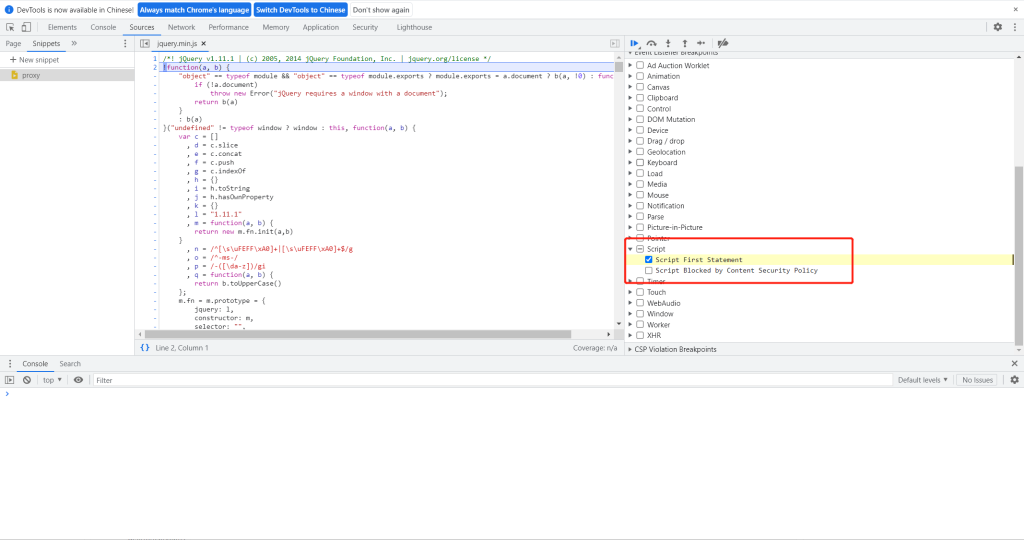Open DevTools settings gear
The height and width of the screenshot is (540, 1024).
[997, 27]
